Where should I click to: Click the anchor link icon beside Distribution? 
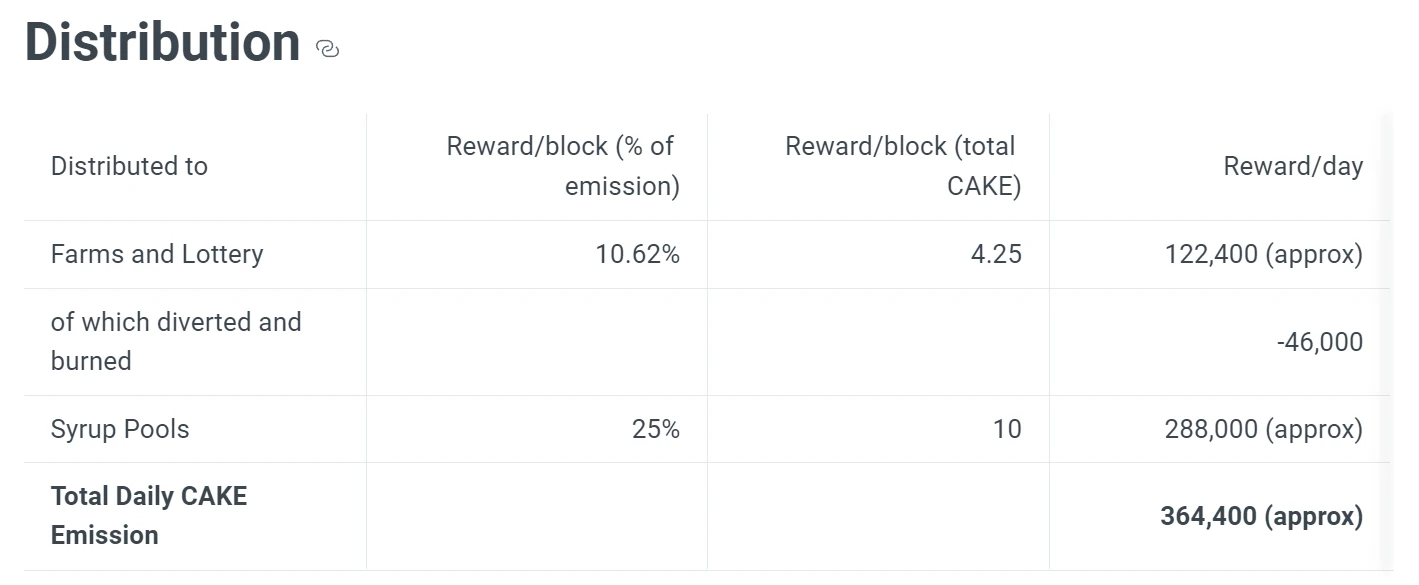(327, 49)
